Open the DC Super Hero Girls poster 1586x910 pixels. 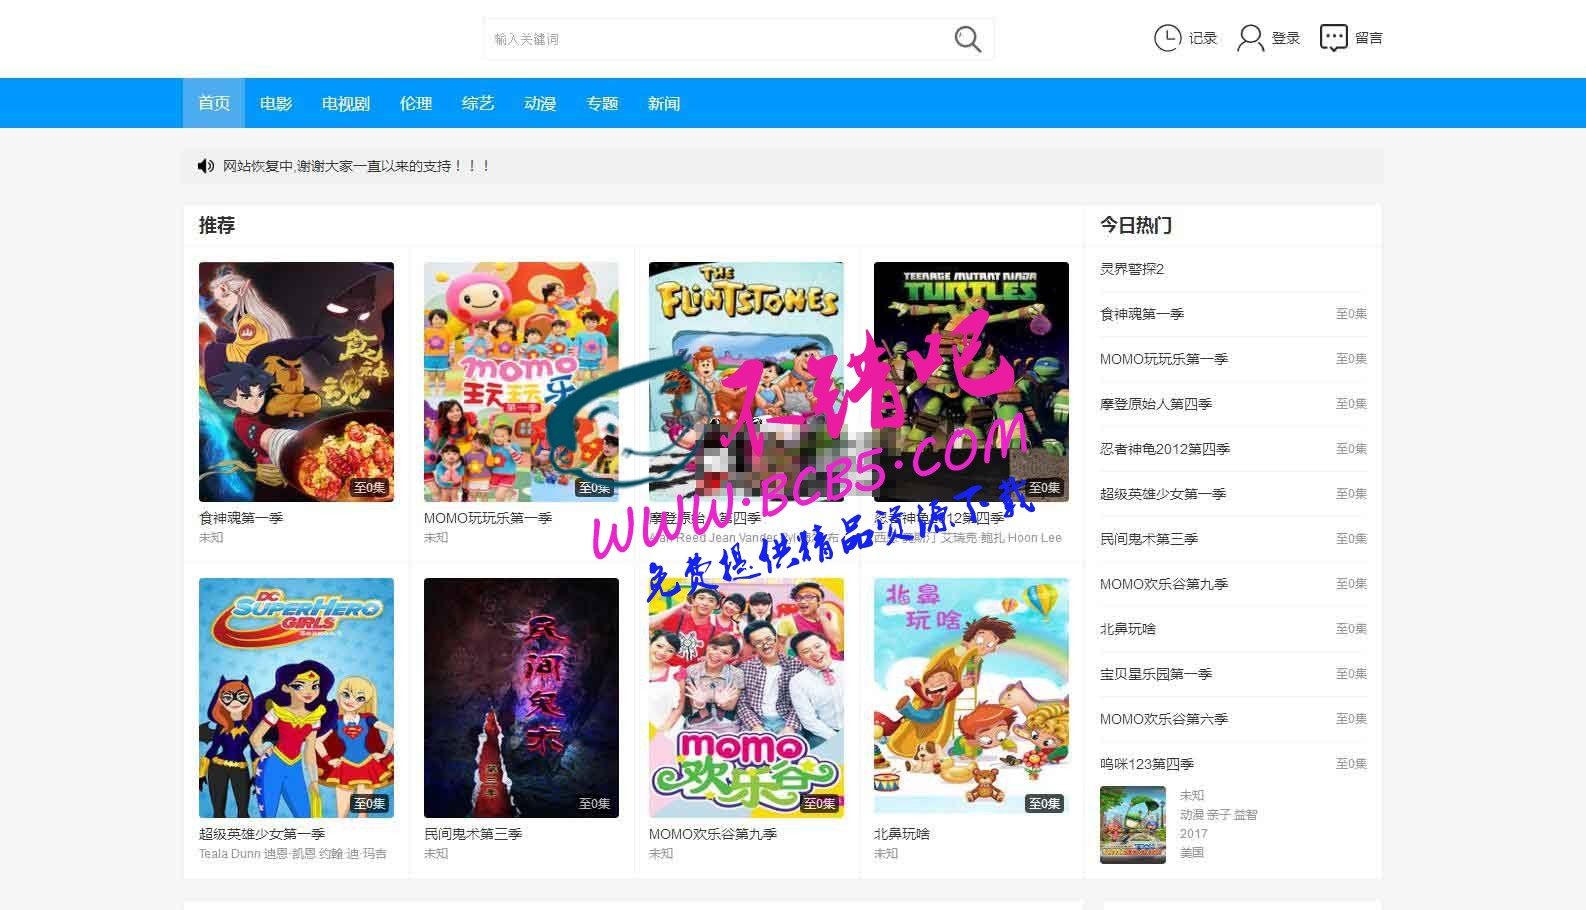pos(296,698)
